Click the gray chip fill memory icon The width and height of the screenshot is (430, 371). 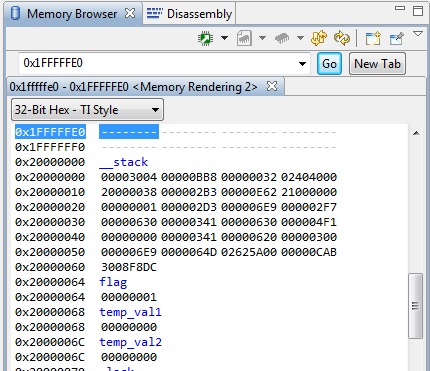[282, 38]
